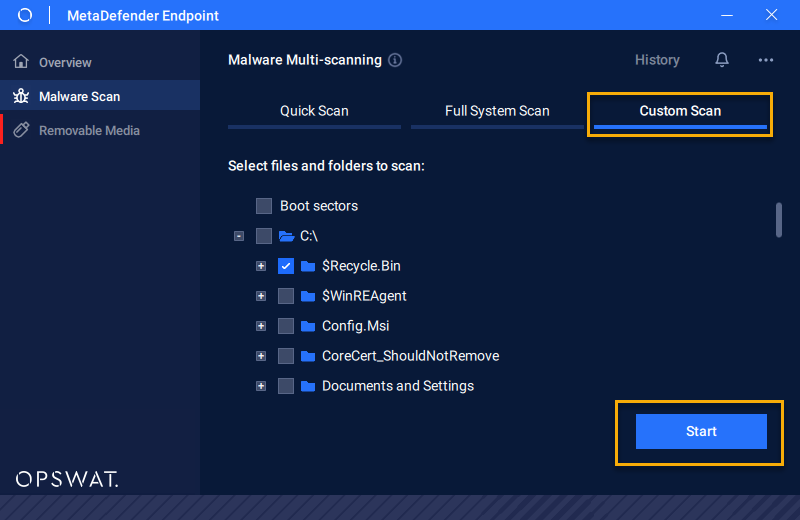Expand the Documents and Settings node
The image size is (800, 520).
[261, 386]
